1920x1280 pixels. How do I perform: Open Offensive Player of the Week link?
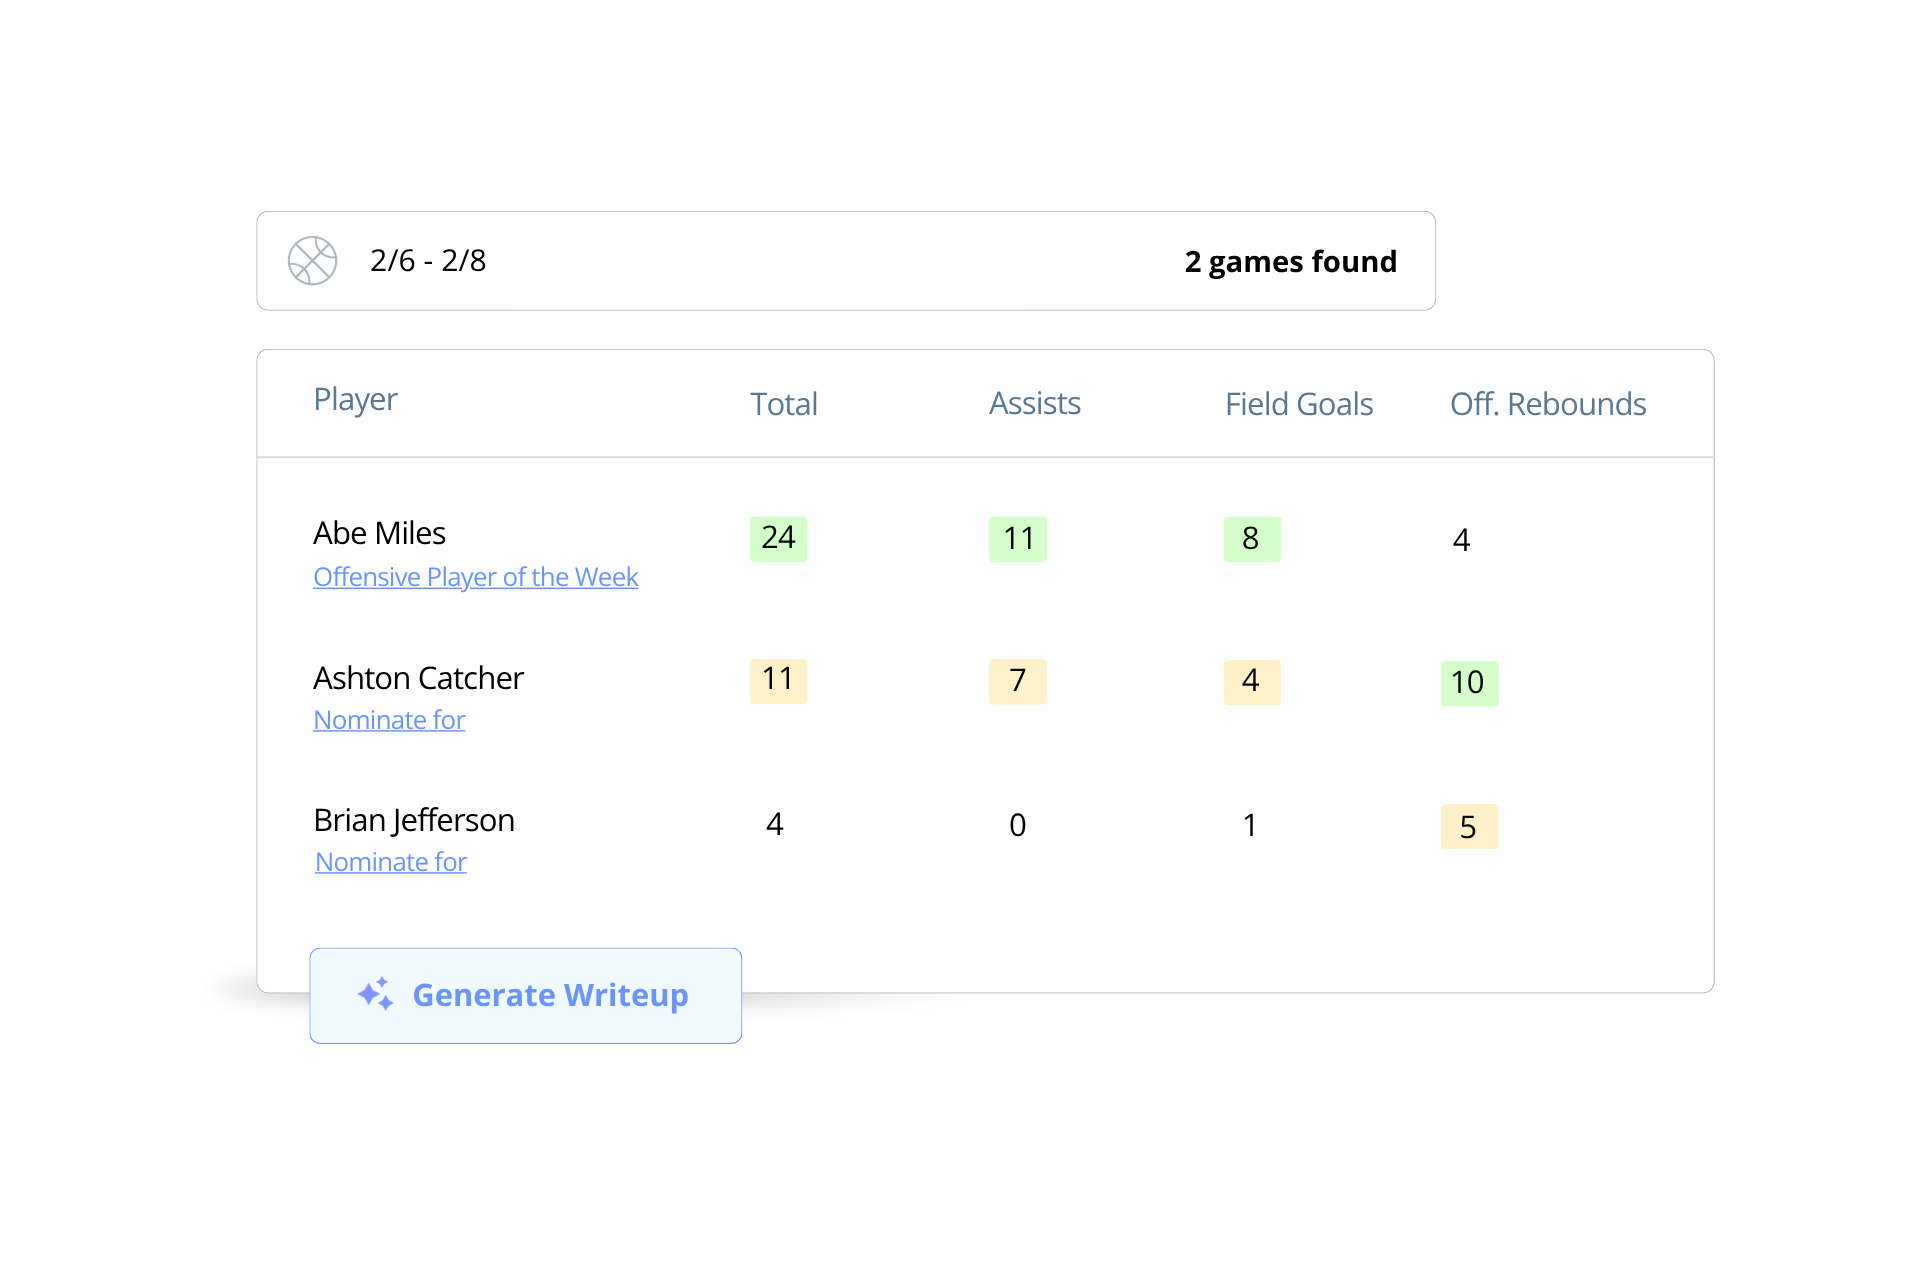point(475,577)
